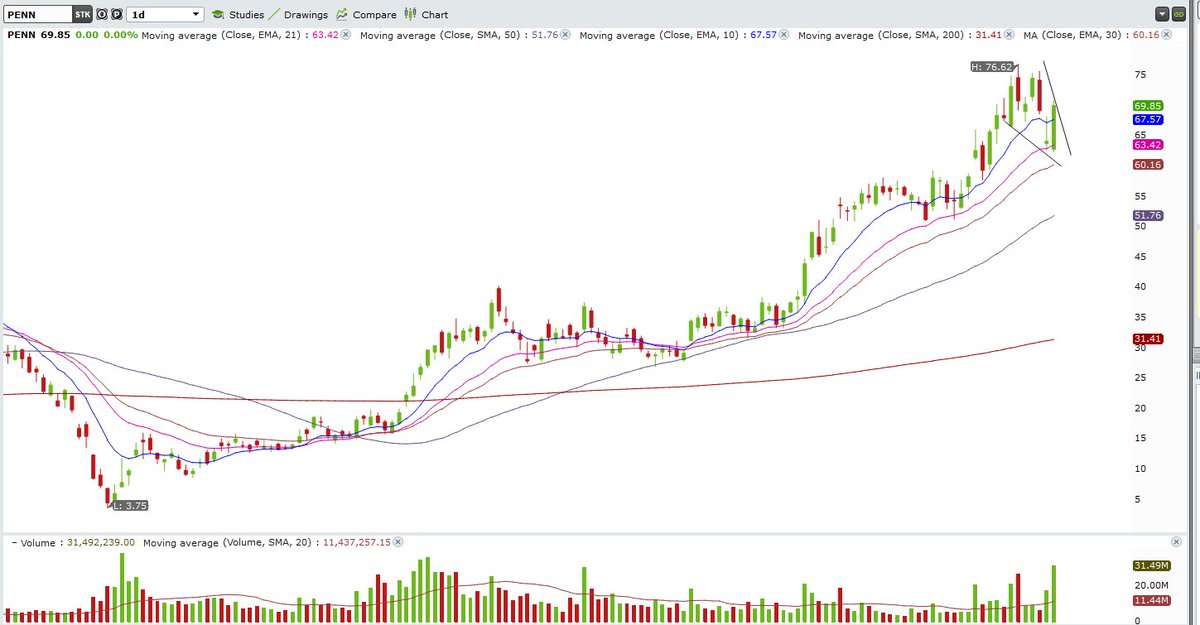Remove the EMA 21 moving average study

click(347, 34)
